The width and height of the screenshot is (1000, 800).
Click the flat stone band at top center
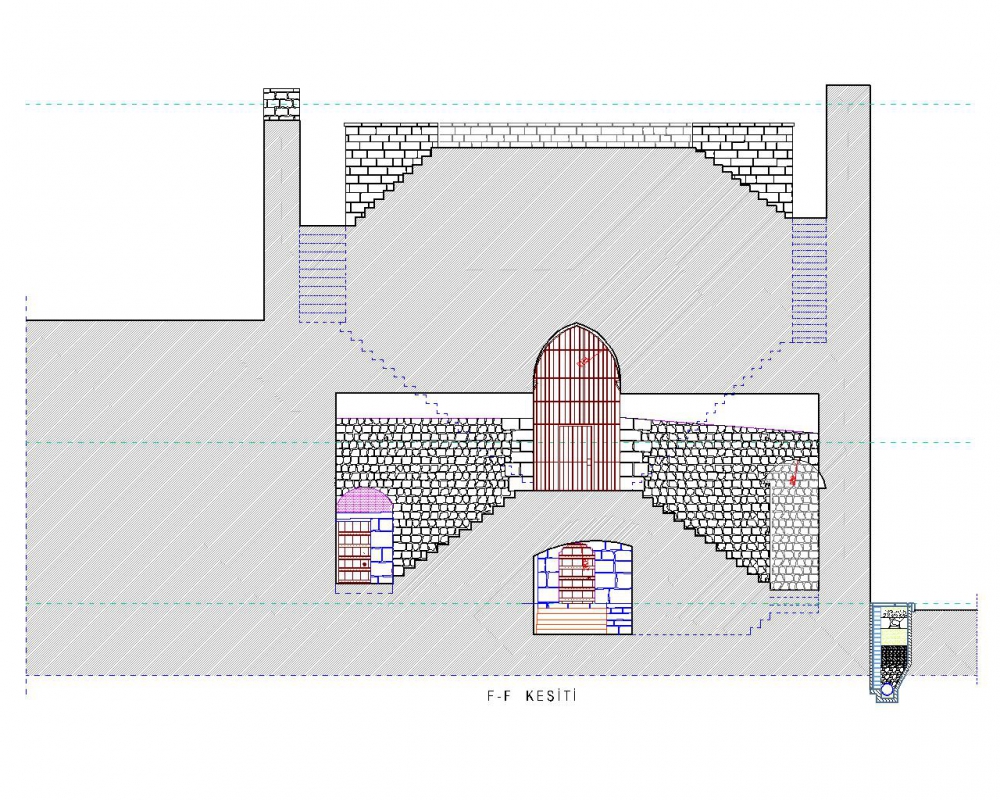(565, 135)
